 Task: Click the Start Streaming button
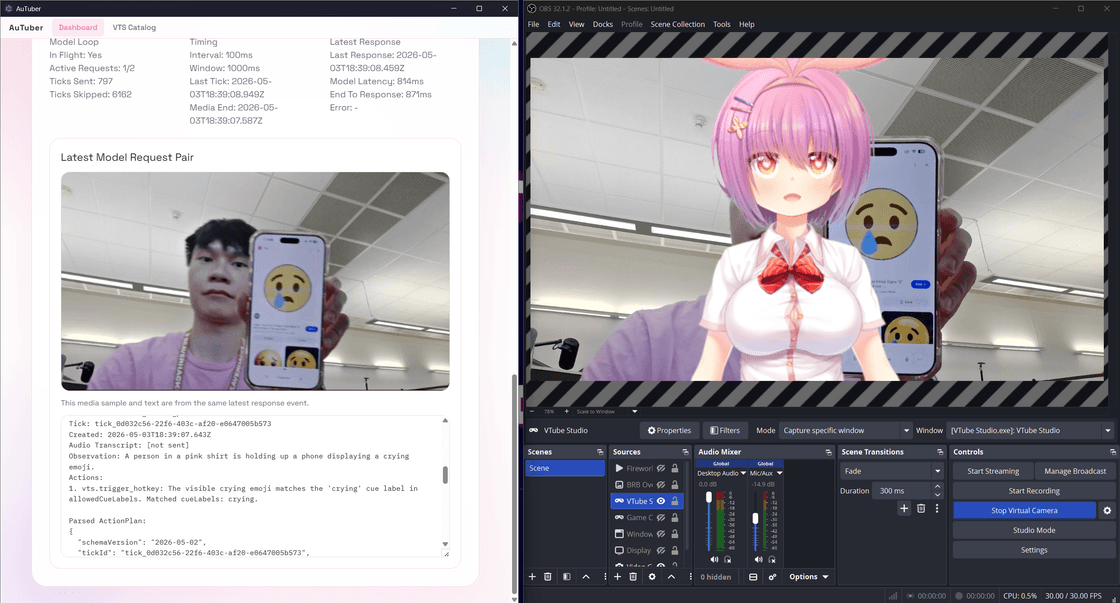[x=993, y=471]
